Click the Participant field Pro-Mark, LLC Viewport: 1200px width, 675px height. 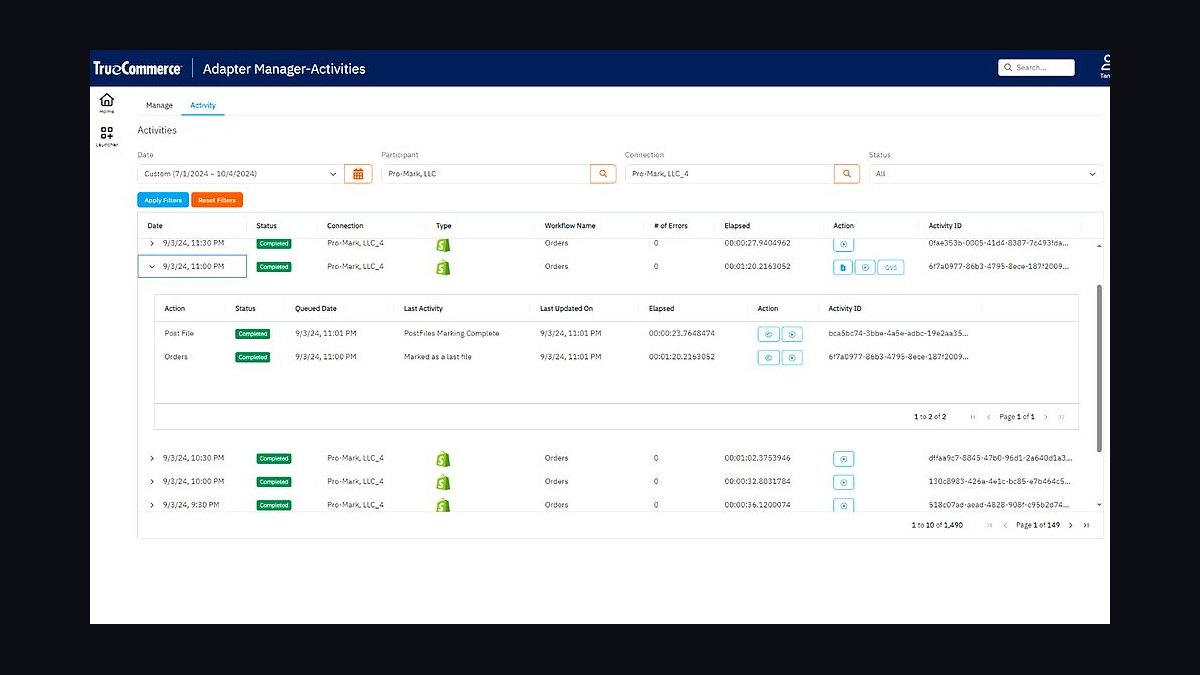[486, 174]
